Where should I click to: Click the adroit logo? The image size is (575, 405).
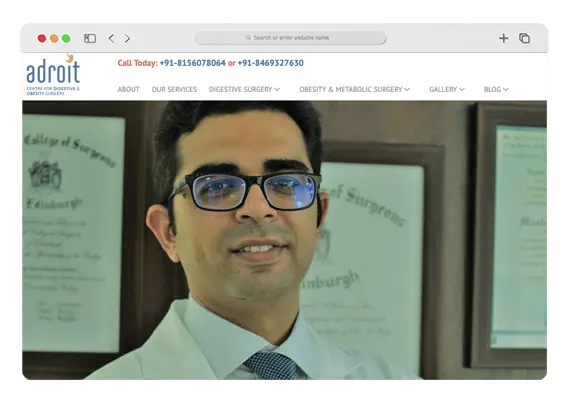[x=53, y=75]
